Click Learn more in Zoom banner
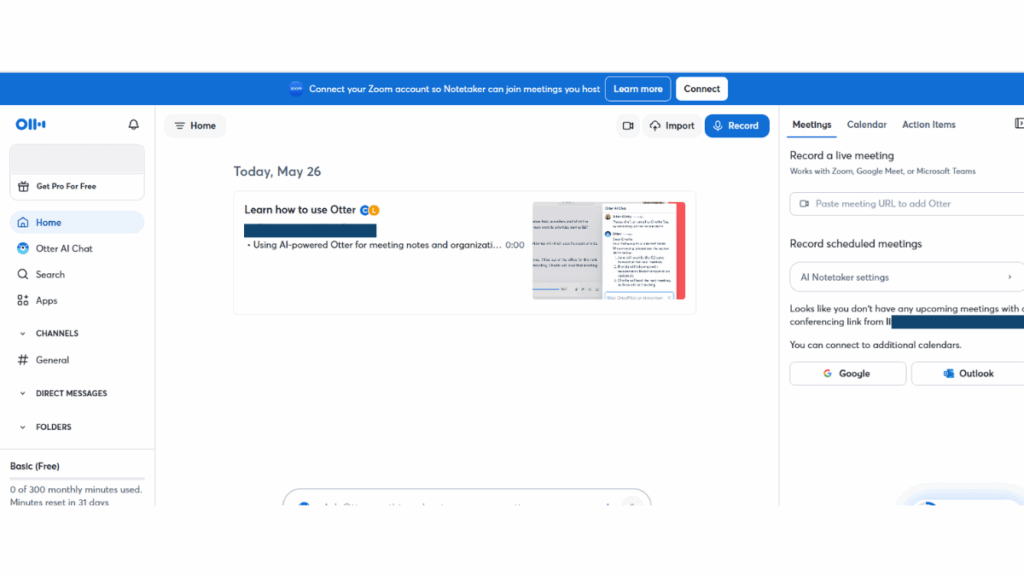Viewport: 1024px width, 576px height. pyautogui.click(x=638, y=89)
